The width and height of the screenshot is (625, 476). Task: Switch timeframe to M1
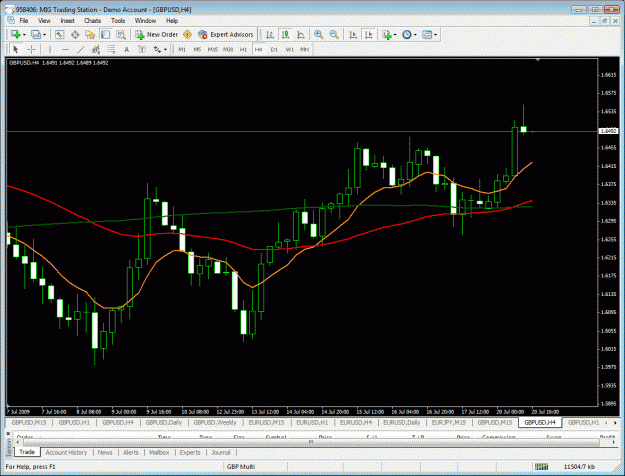click(x=182, y=49)
